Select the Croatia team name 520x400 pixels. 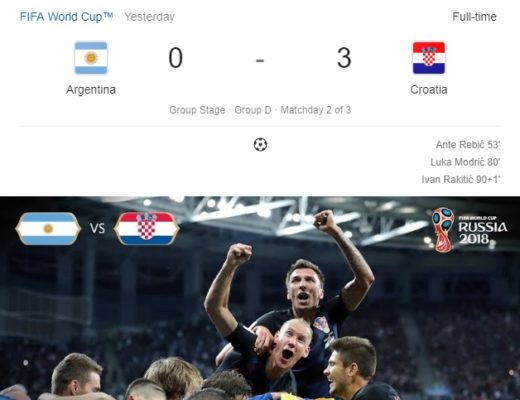click(429, 90)
